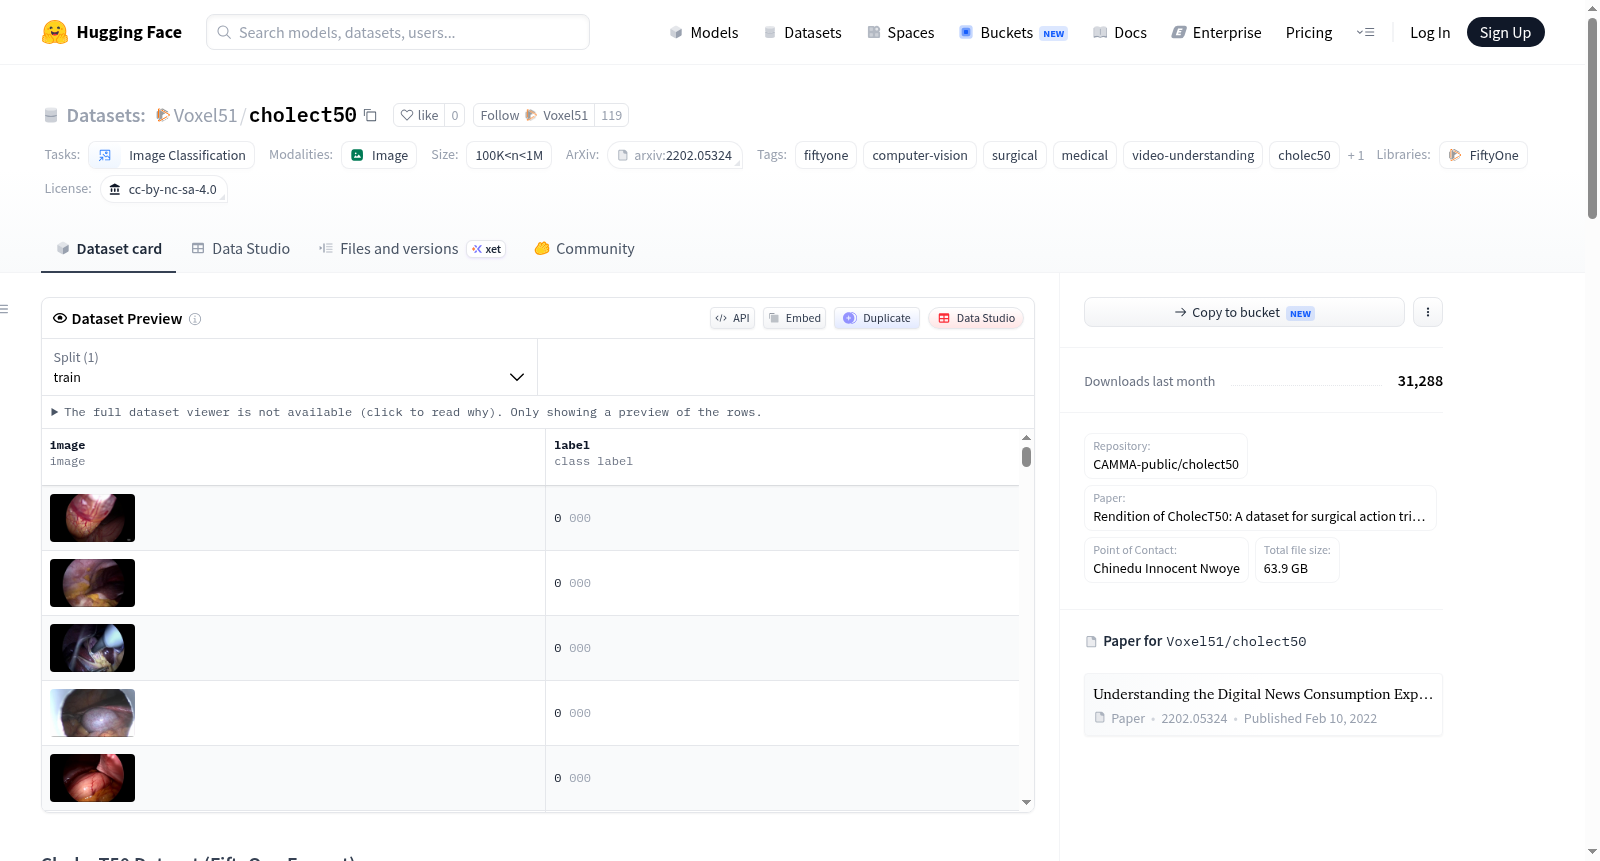Show the +1 hidden tags
1600x861 pixels.
coord(1355,155)
